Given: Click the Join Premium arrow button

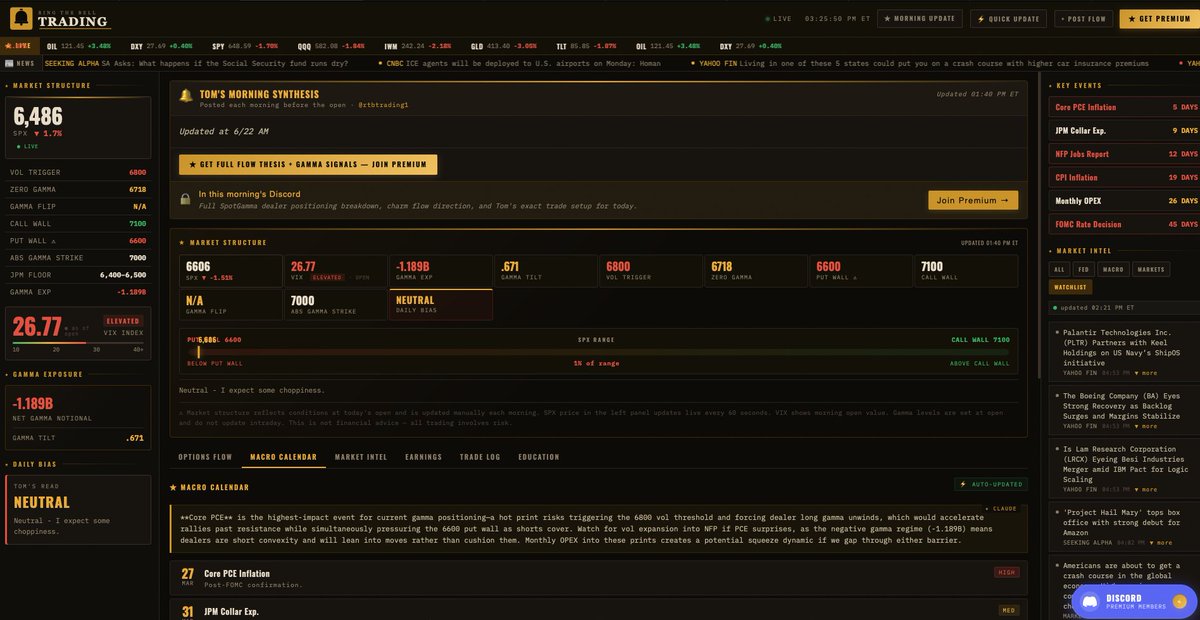Looking at the screenshot, I should (x=973, y=200).
